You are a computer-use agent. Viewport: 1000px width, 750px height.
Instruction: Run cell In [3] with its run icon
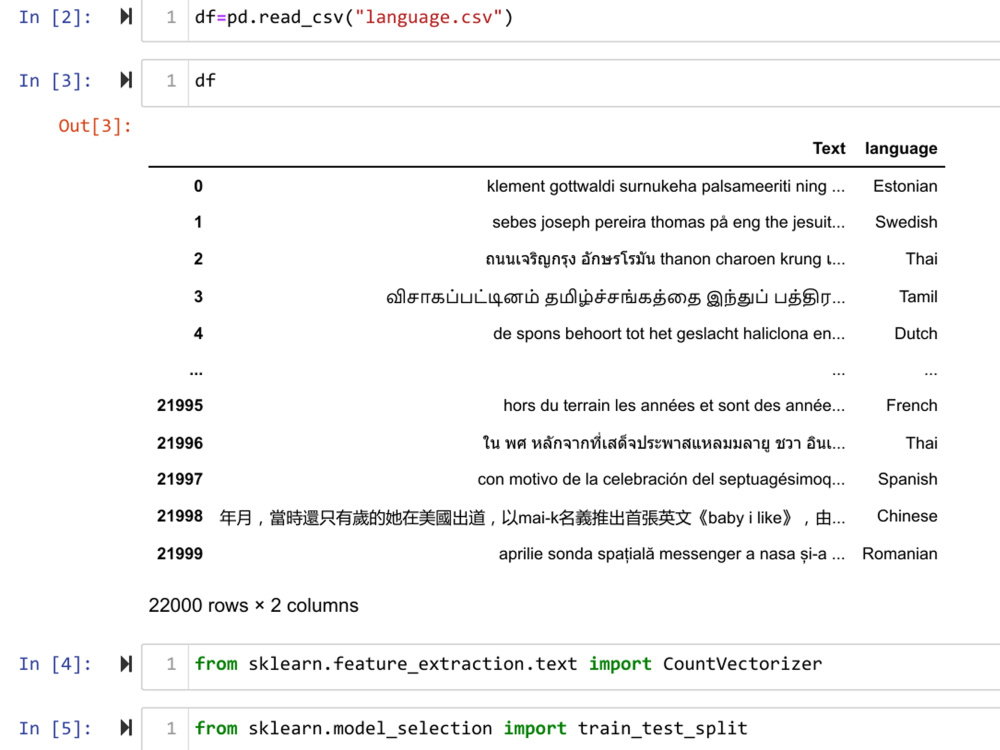pyautogui.click(x=126, y=80)
